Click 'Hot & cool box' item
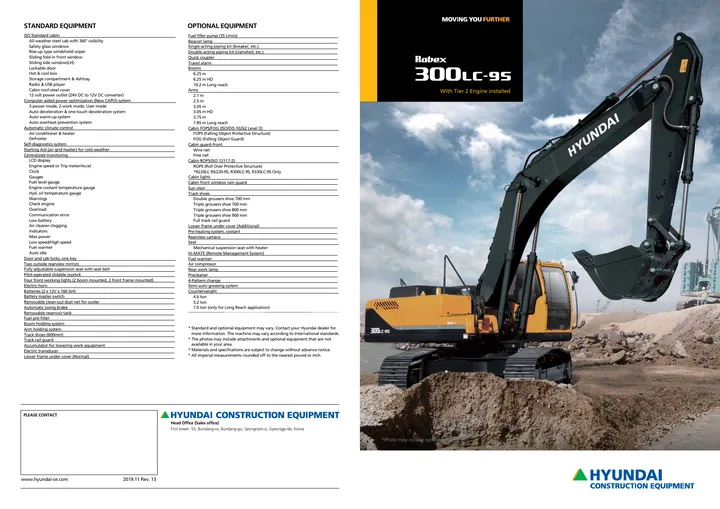 point(43,74)
